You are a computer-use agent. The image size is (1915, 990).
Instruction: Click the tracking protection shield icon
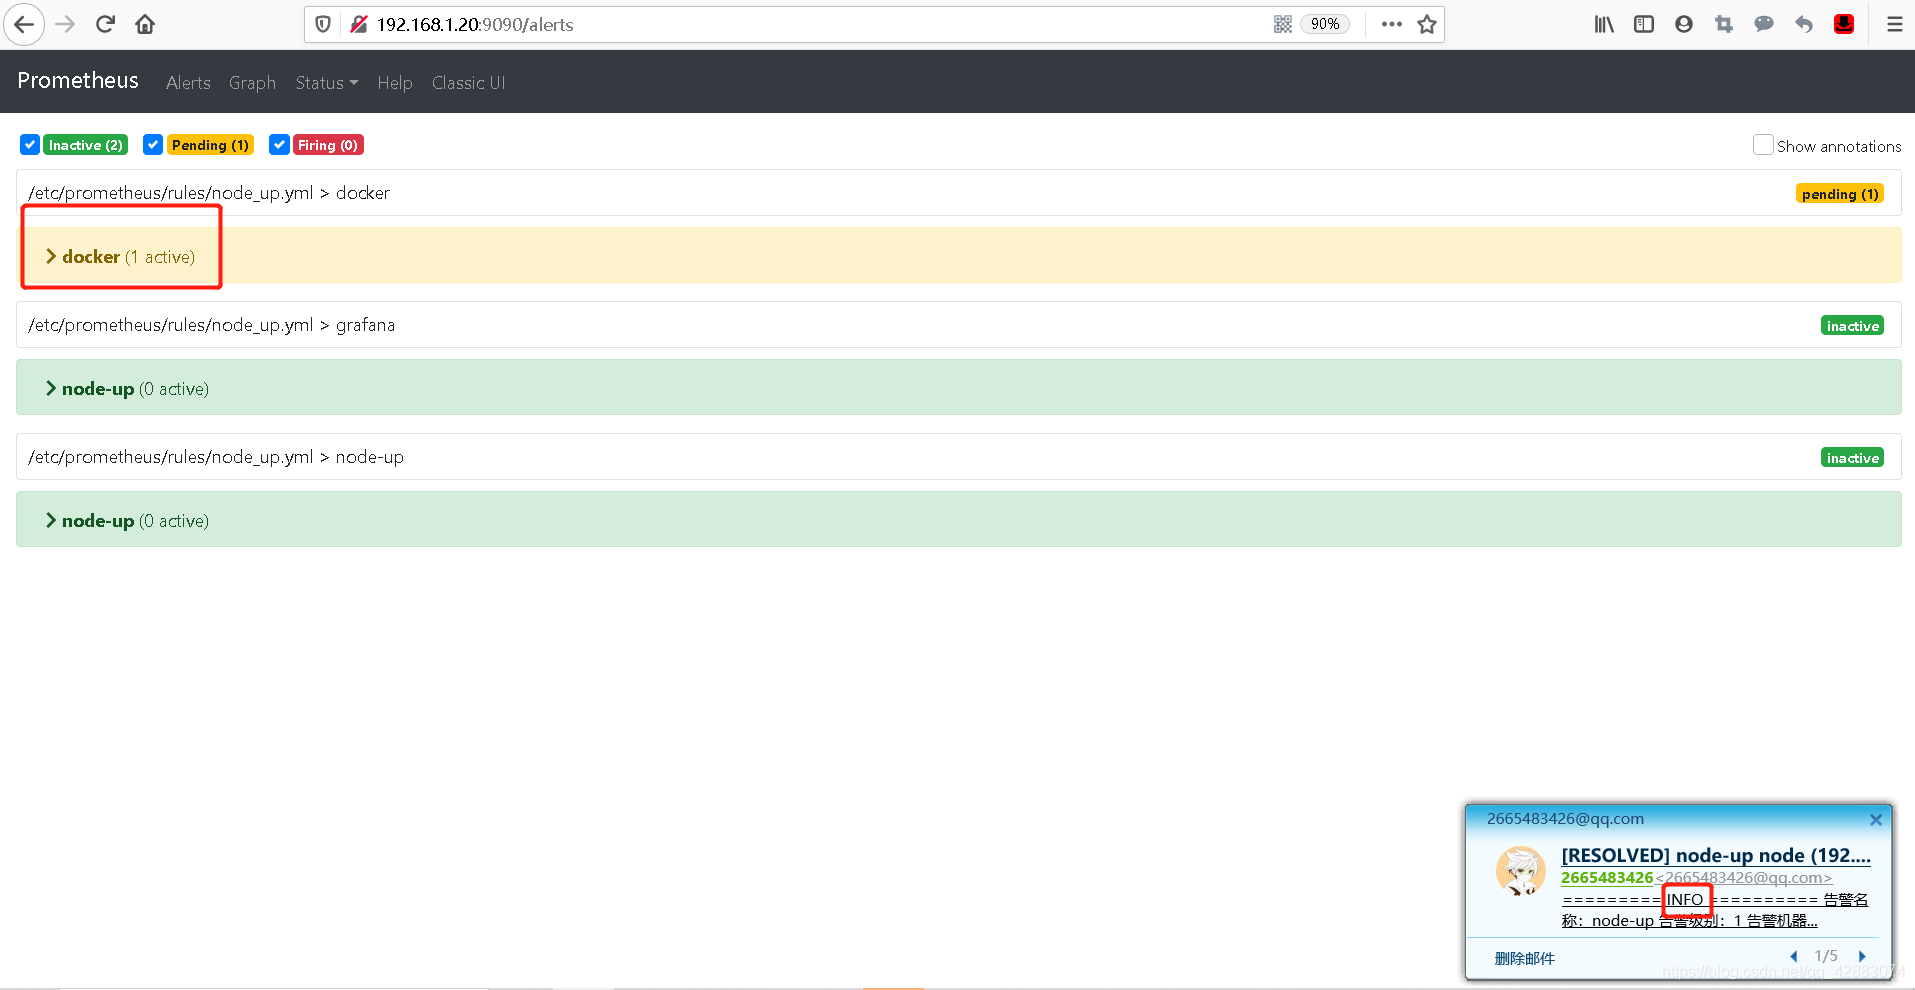click(x=323, y=24)
